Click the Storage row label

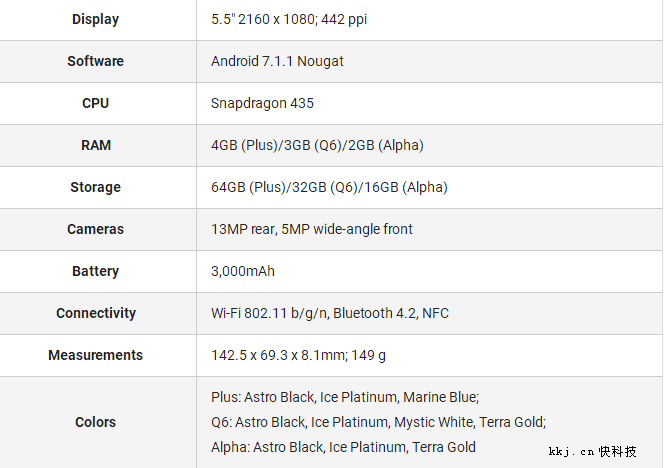tap(96, 187)
